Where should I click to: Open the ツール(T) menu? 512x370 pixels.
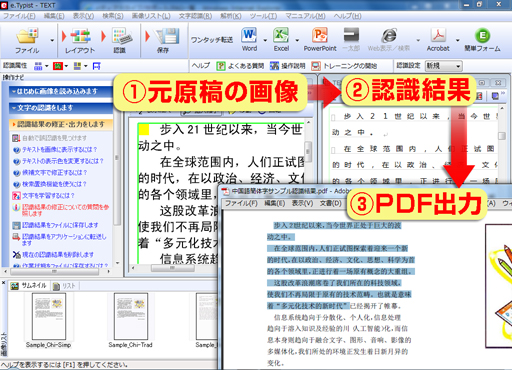263,16
